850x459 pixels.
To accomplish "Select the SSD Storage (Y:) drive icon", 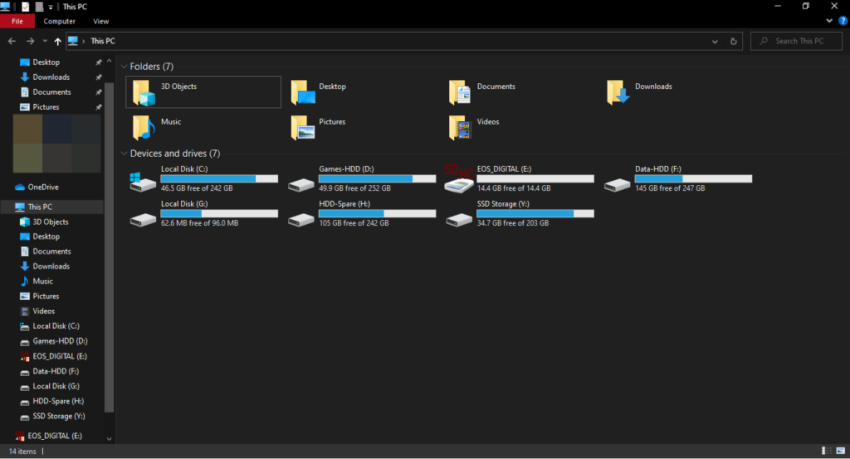I will [x=459, y=219].
